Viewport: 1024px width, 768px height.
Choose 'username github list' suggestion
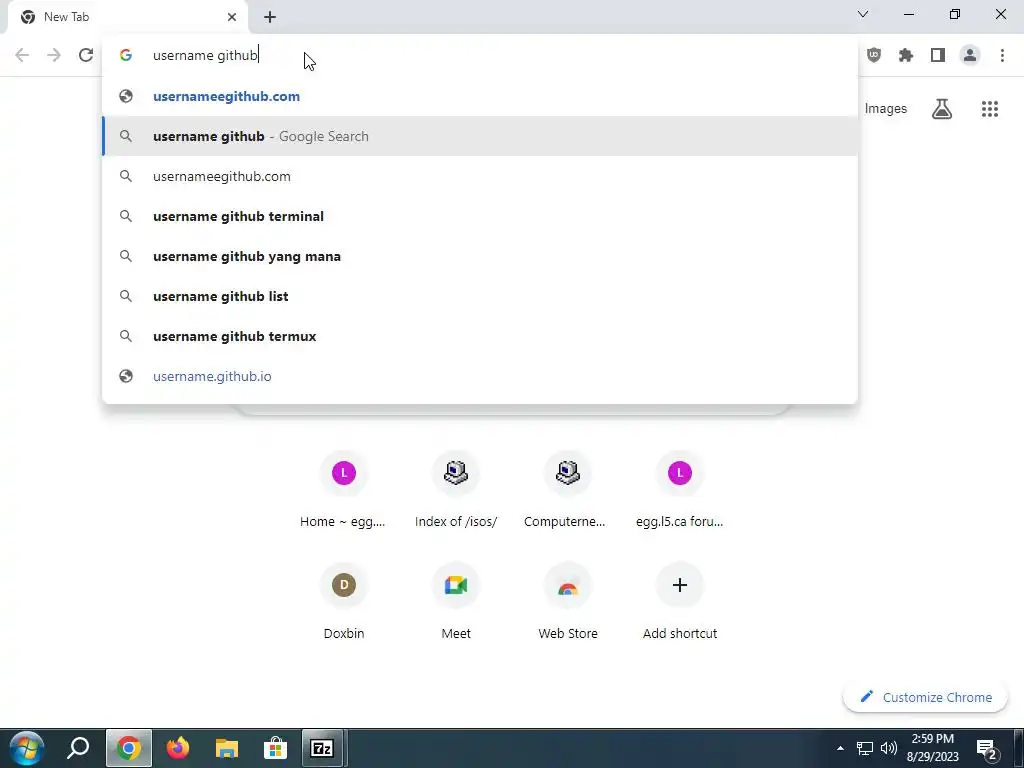[480, 296]
